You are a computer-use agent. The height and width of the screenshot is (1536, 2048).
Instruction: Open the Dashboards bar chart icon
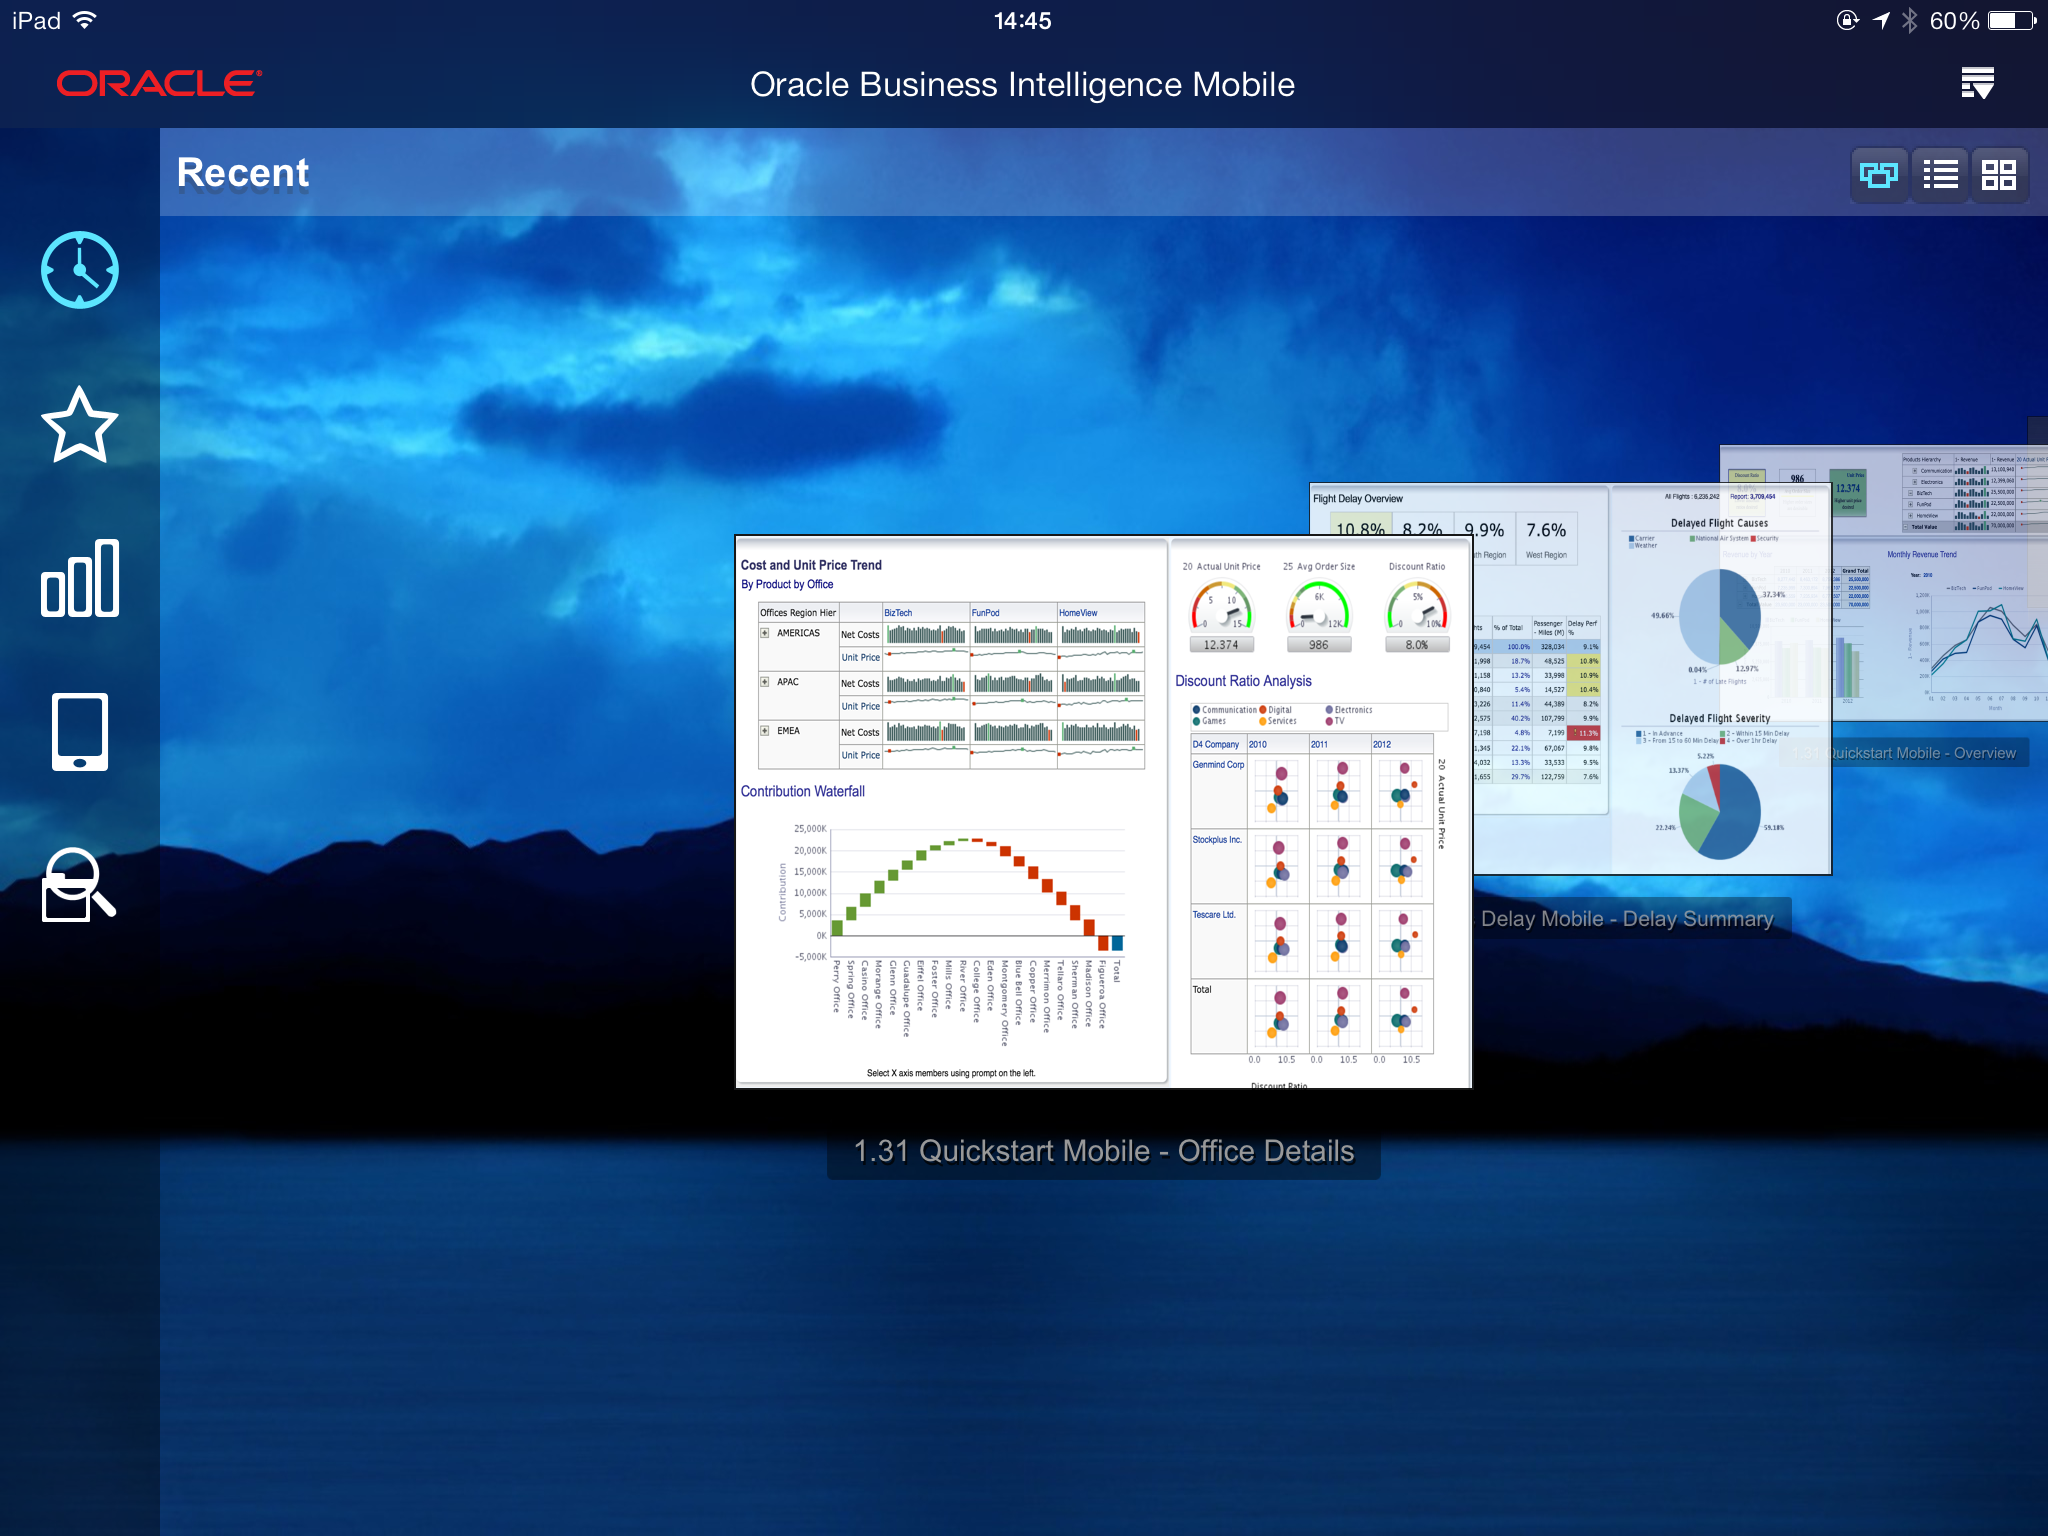click(x=80, y=578)
